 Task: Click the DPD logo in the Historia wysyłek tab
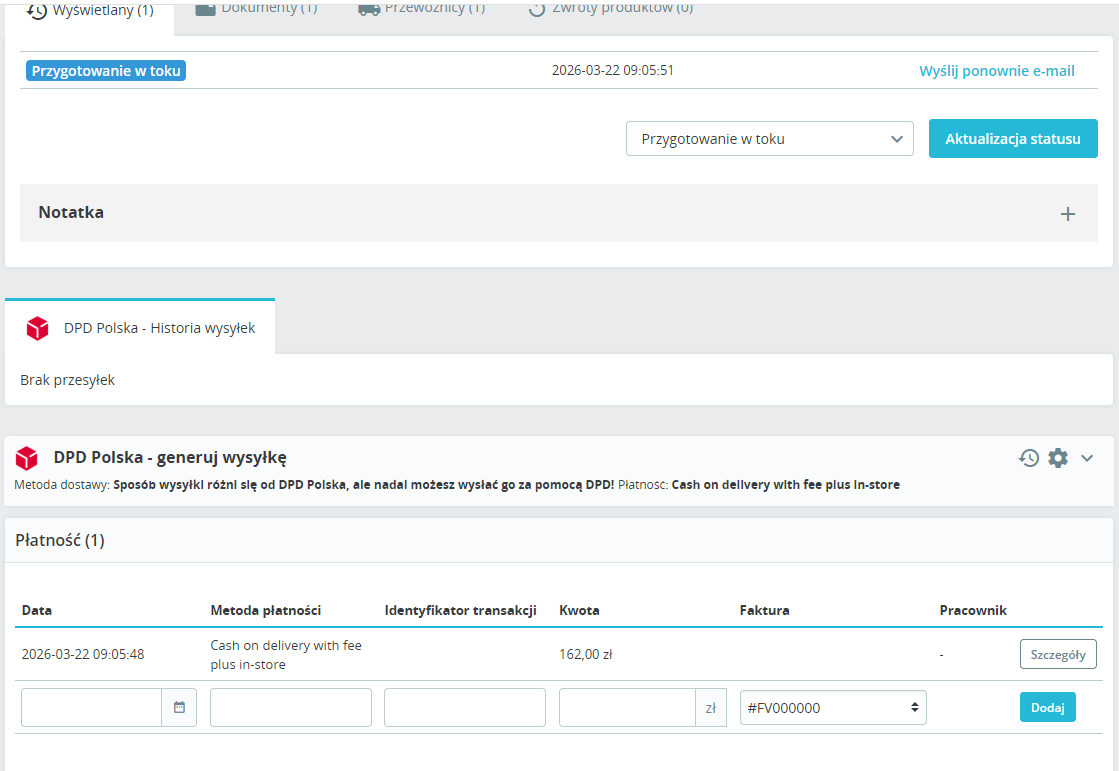click(x=38, y=328)
